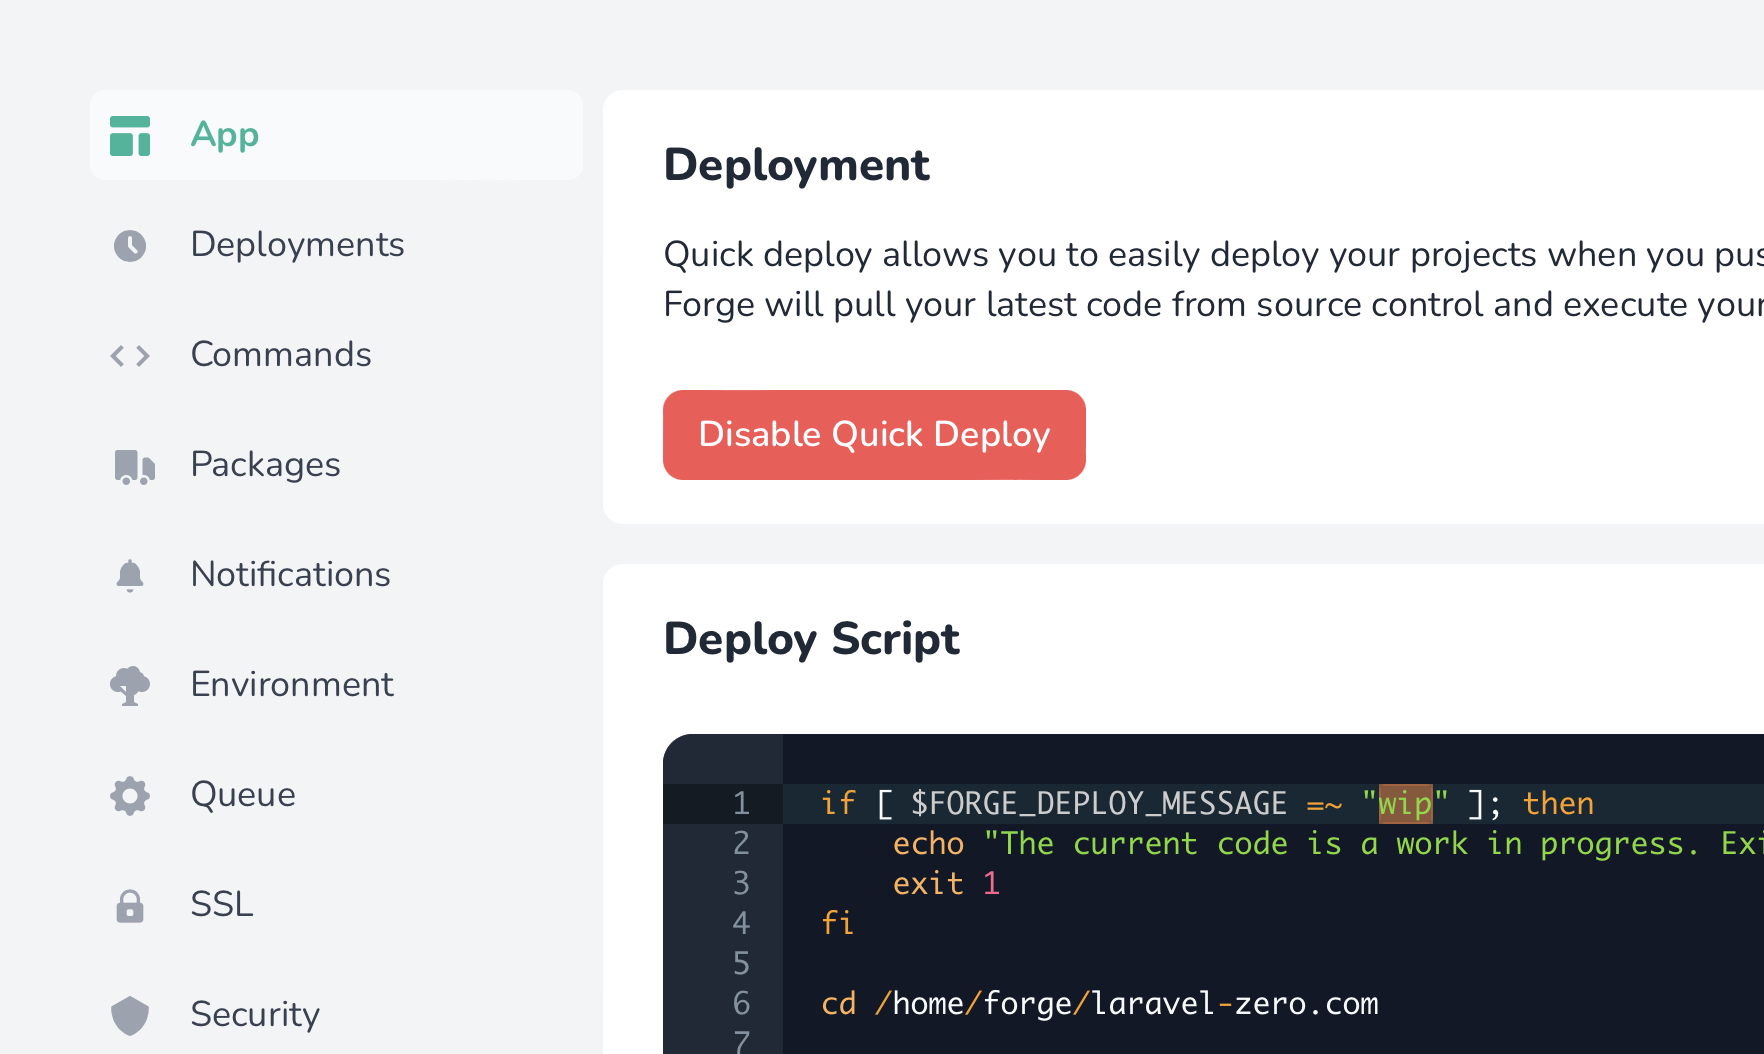Click line number 1 in the deploy script
The height and width of the screenshot is (1054, 1764).
point(741,802)
